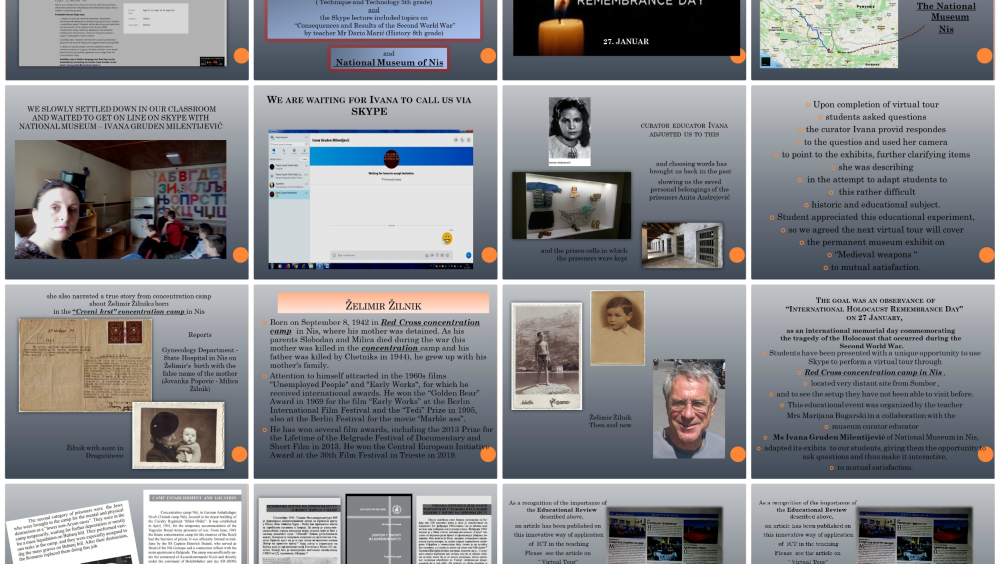Click 'The National Museum Nis' link beside the map
Image resolution: width=1000 pixels, height=564 pixels.
coord(946,18)
